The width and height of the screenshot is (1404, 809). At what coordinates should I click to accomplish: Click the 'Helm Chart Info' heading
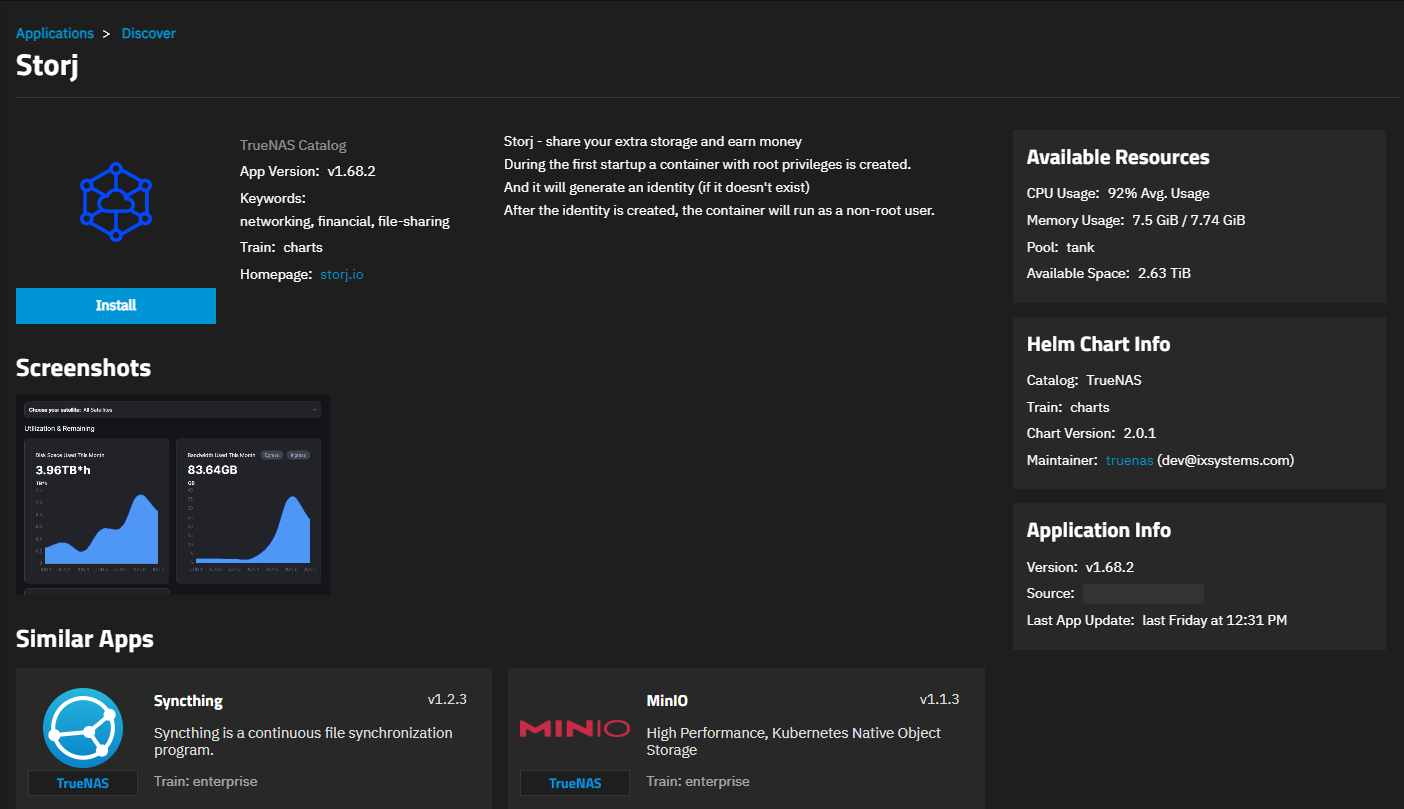click(x=1098, y=344)
